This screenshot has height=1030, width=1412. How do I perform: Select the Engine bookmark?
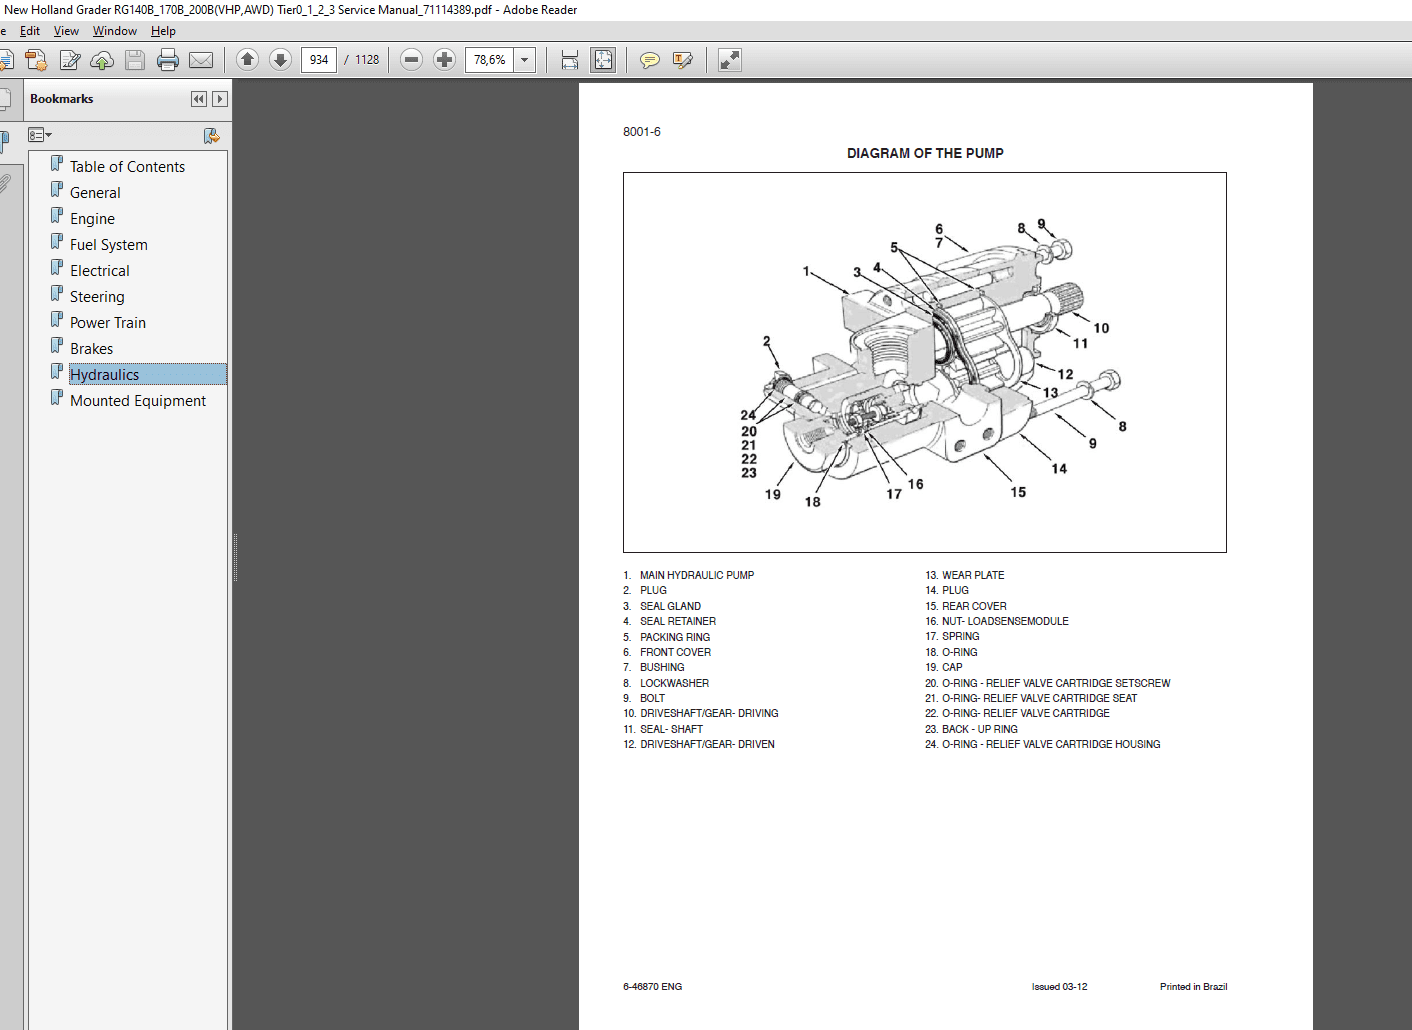pos(92,219)
